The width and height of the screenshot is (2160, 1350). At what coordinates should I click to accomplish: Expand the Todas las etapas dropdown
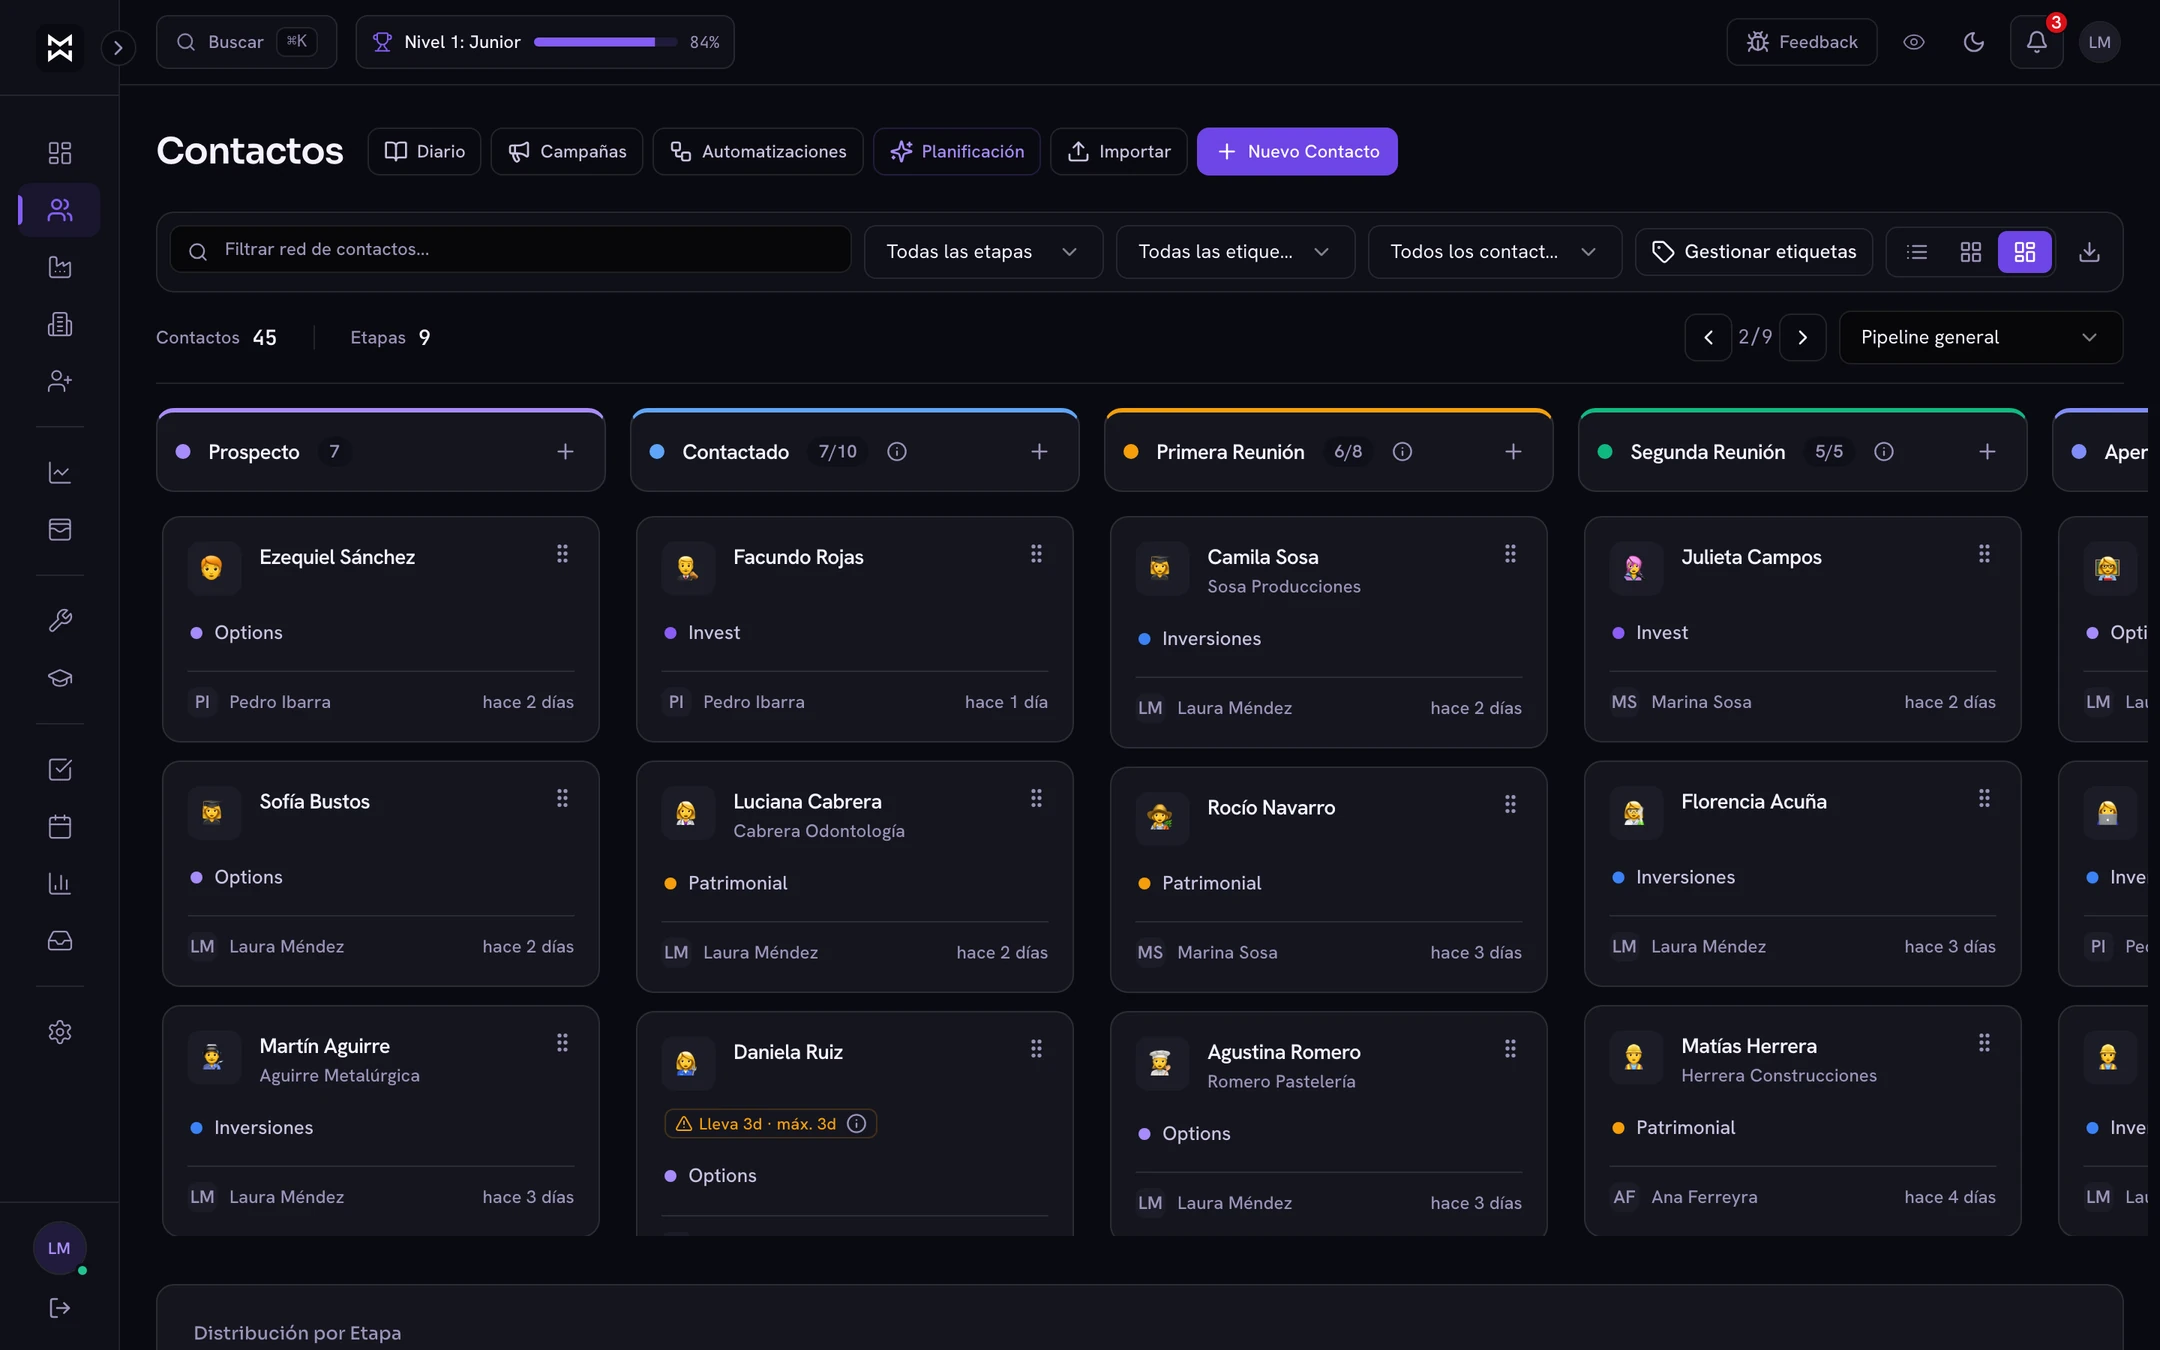(x=983, y=252)
